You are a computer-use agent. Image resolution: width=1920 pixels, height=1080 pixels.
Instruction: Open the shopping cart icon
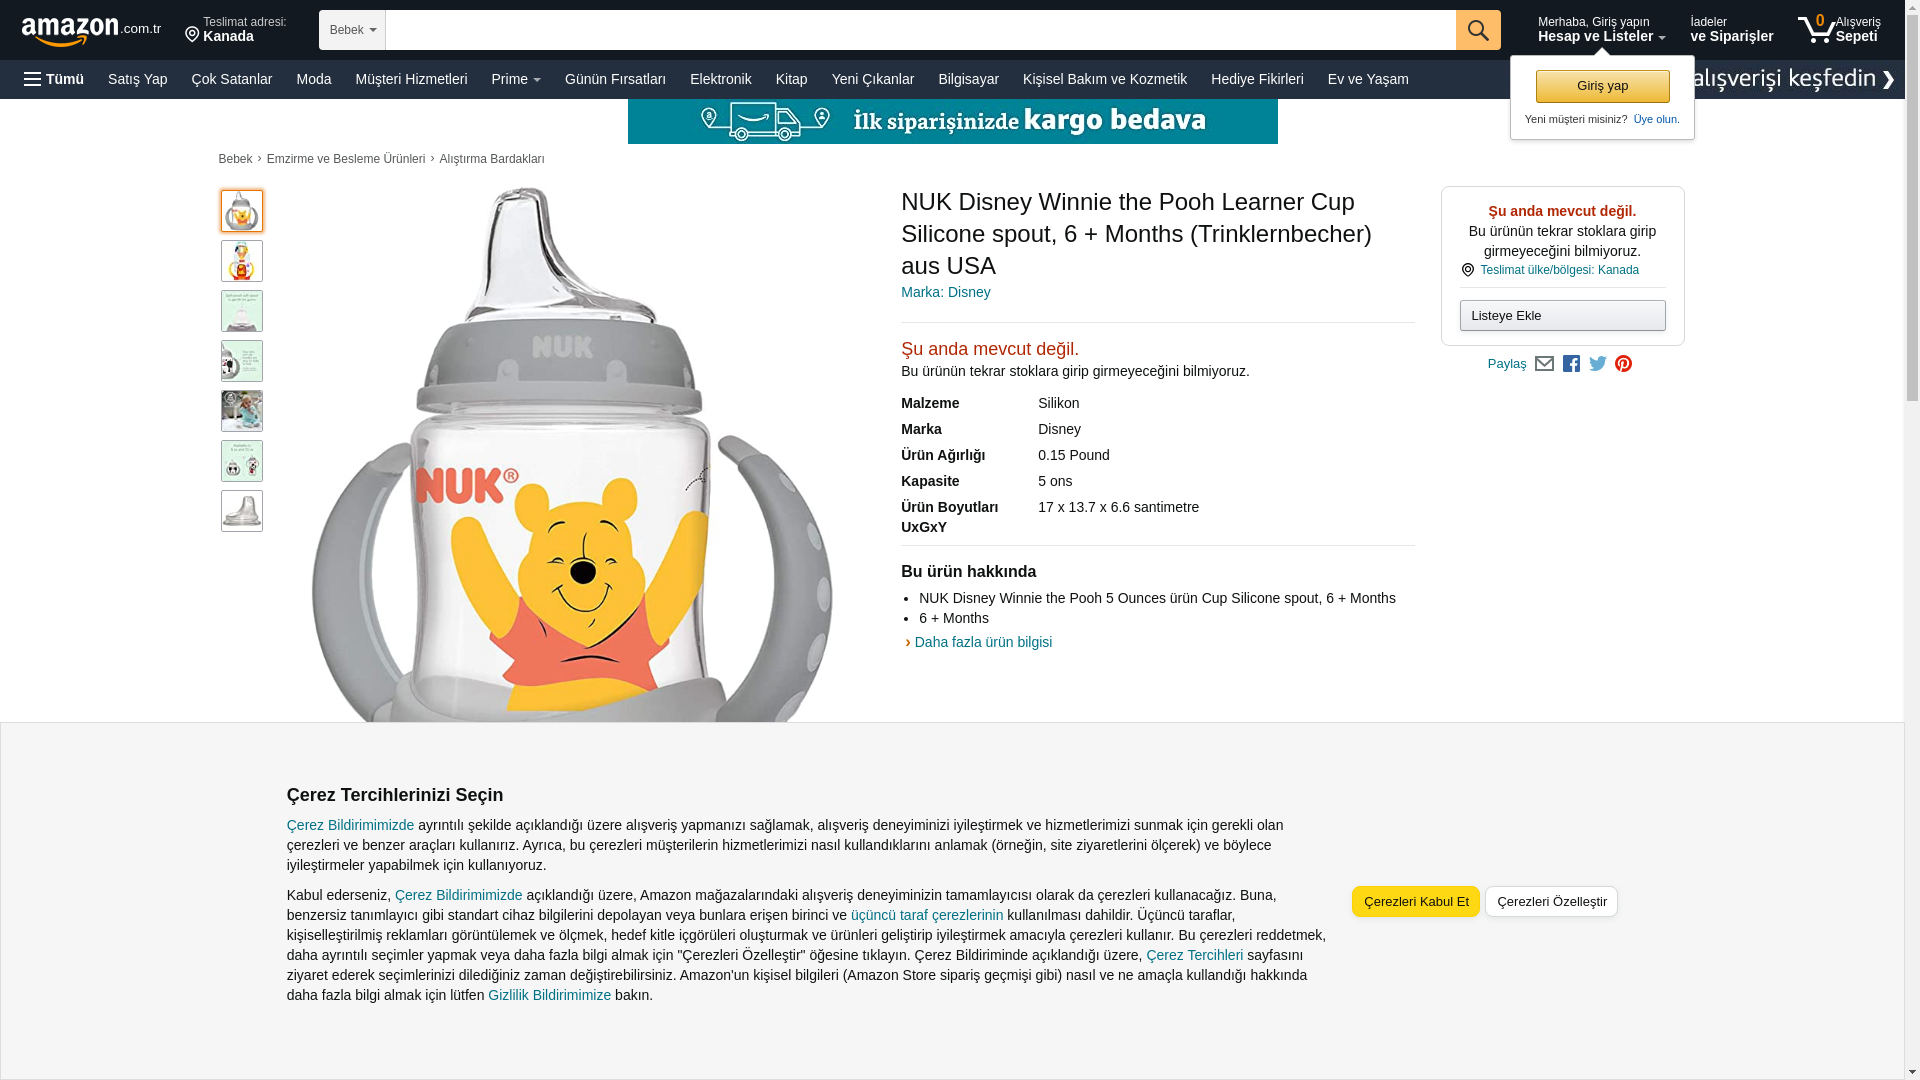(1838, 29)
